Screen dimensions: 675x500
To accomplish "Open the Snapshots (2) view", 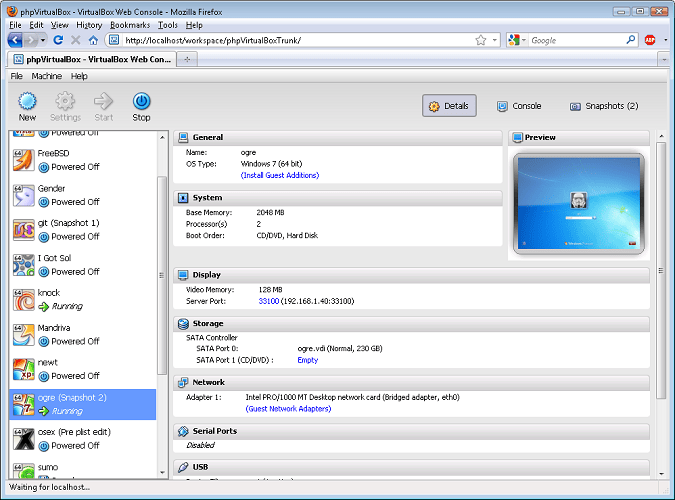I will pos(604,106).
